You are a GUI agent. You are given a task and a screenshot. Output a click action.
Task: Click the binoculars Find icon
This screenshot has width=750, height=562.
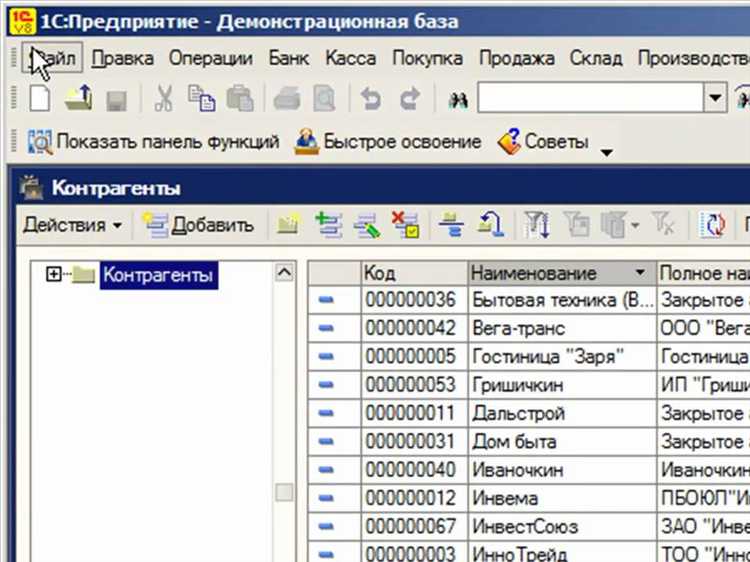click(458, 100)
